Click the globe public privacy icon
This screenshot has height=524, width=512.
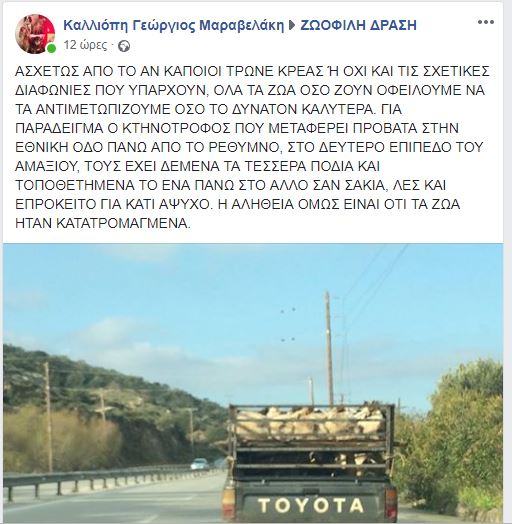(124, 46)
